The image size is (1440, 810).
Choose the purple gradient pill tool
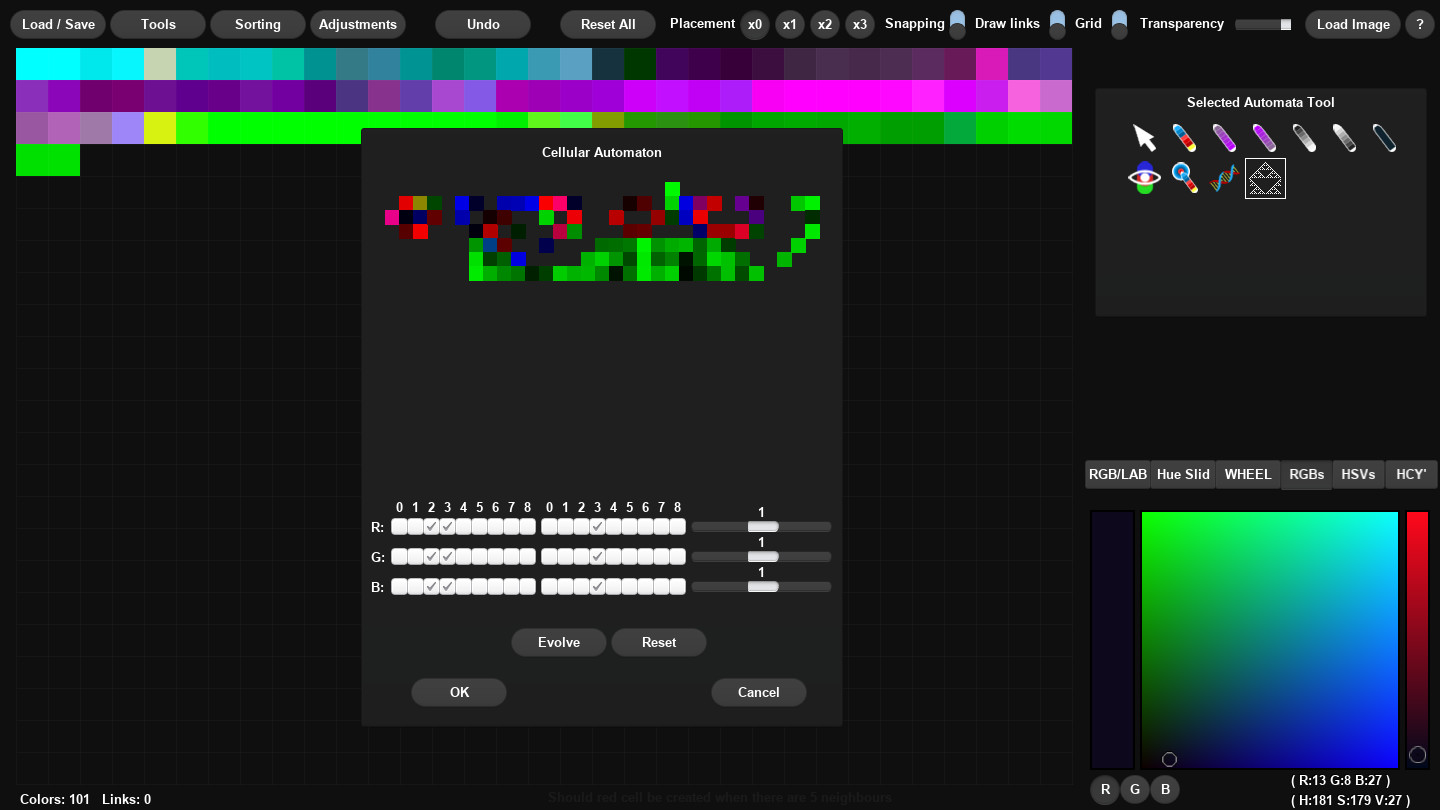click(1224, 137)
